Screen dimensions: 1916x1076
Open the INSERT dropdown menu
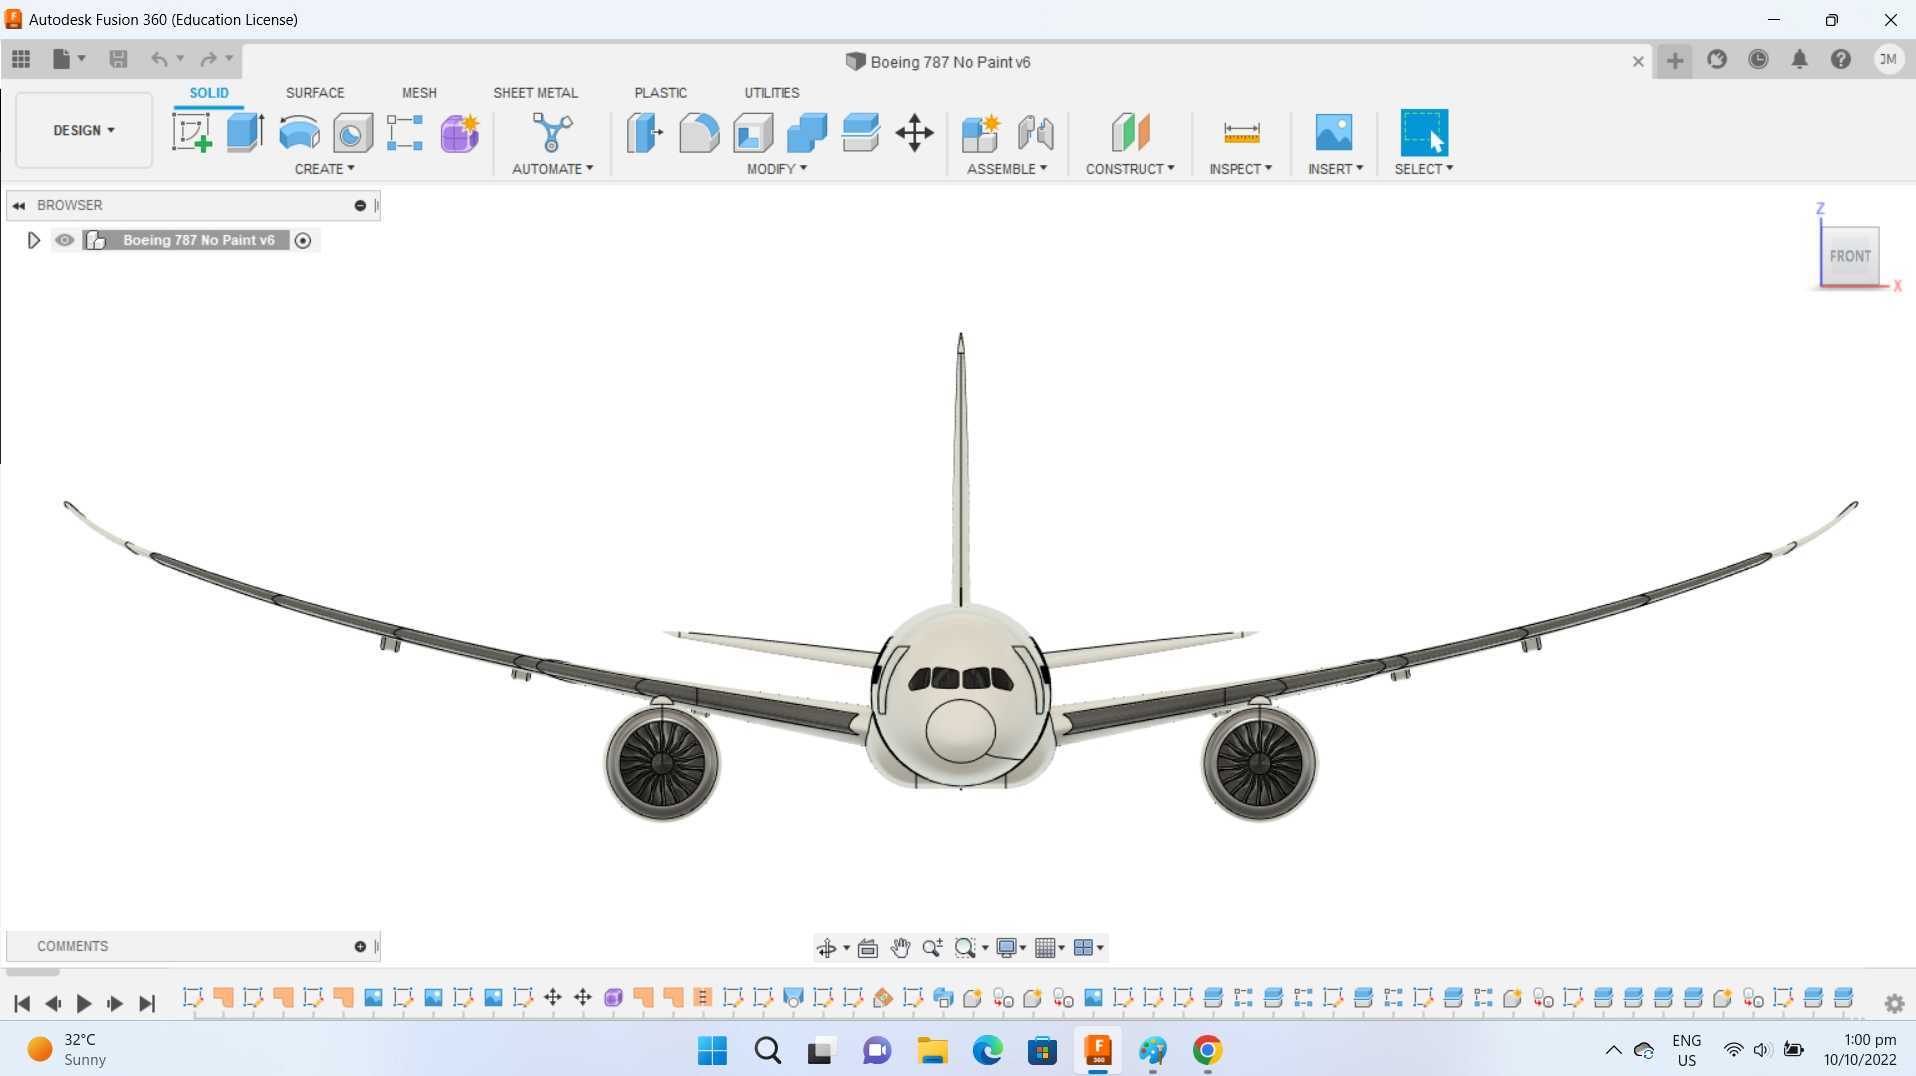point(1335,169)
